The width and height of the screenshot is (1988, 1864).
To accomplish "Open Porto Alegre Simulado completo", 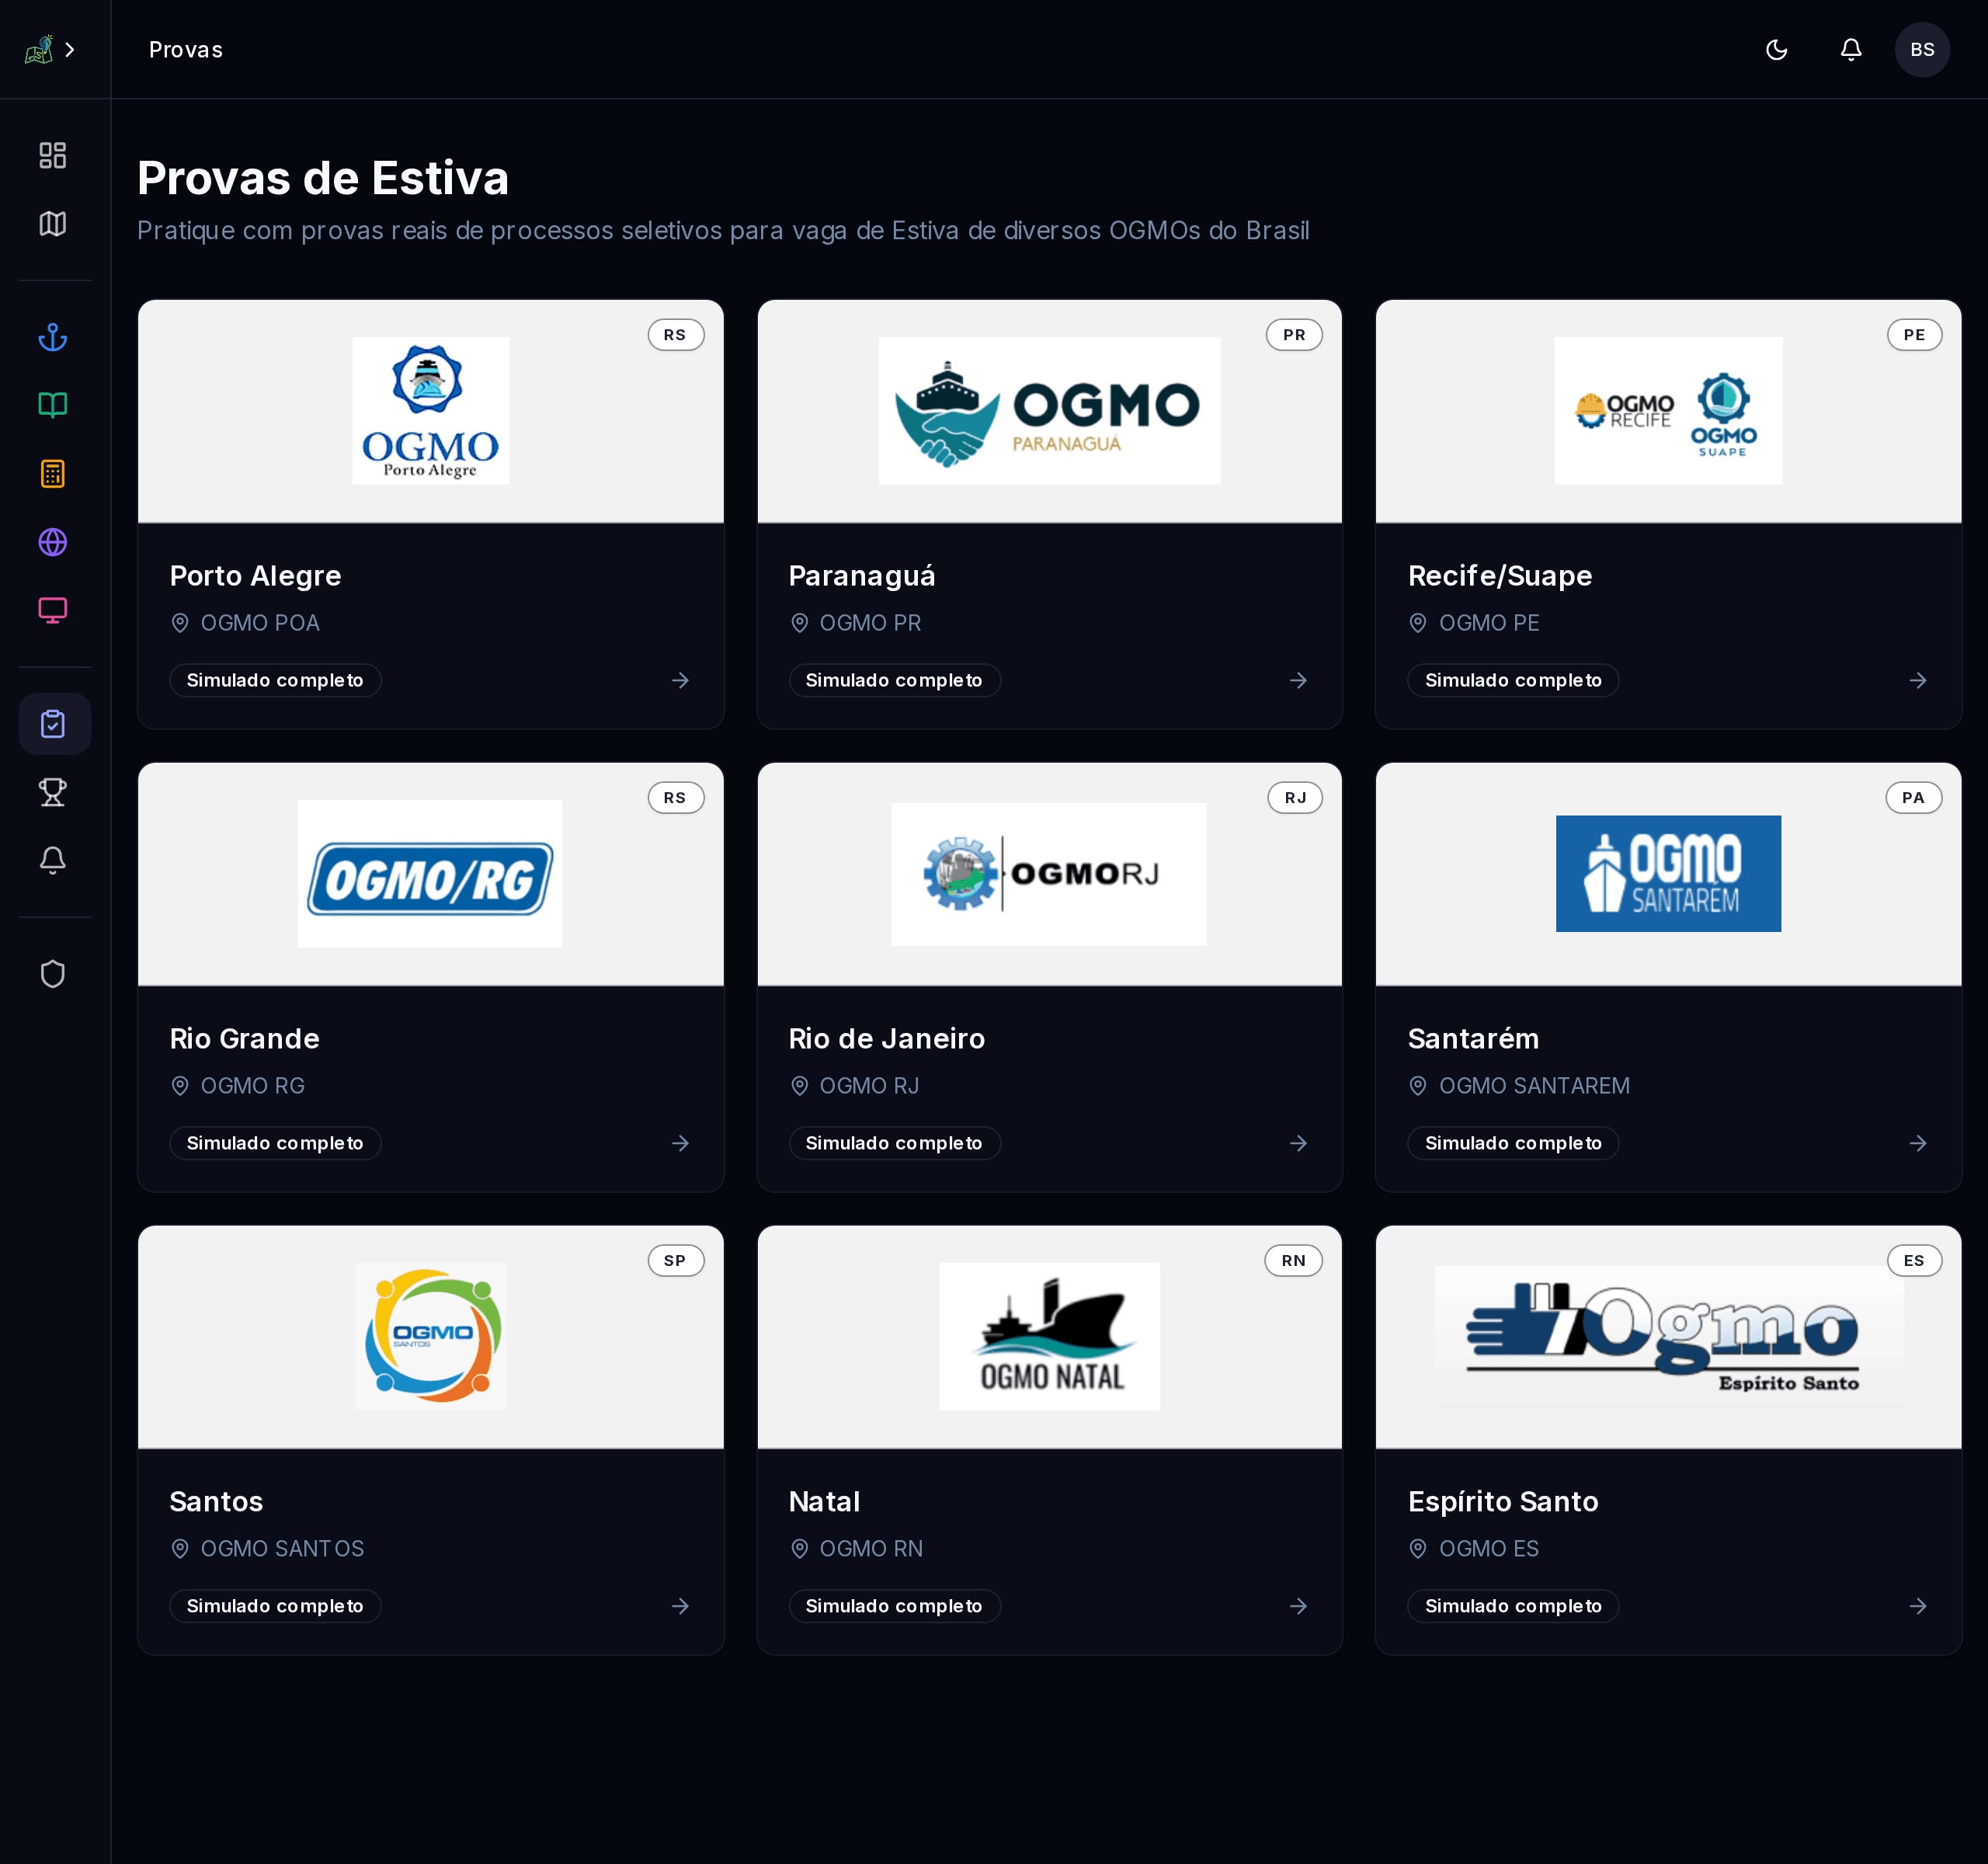I will tap(275, 680).
